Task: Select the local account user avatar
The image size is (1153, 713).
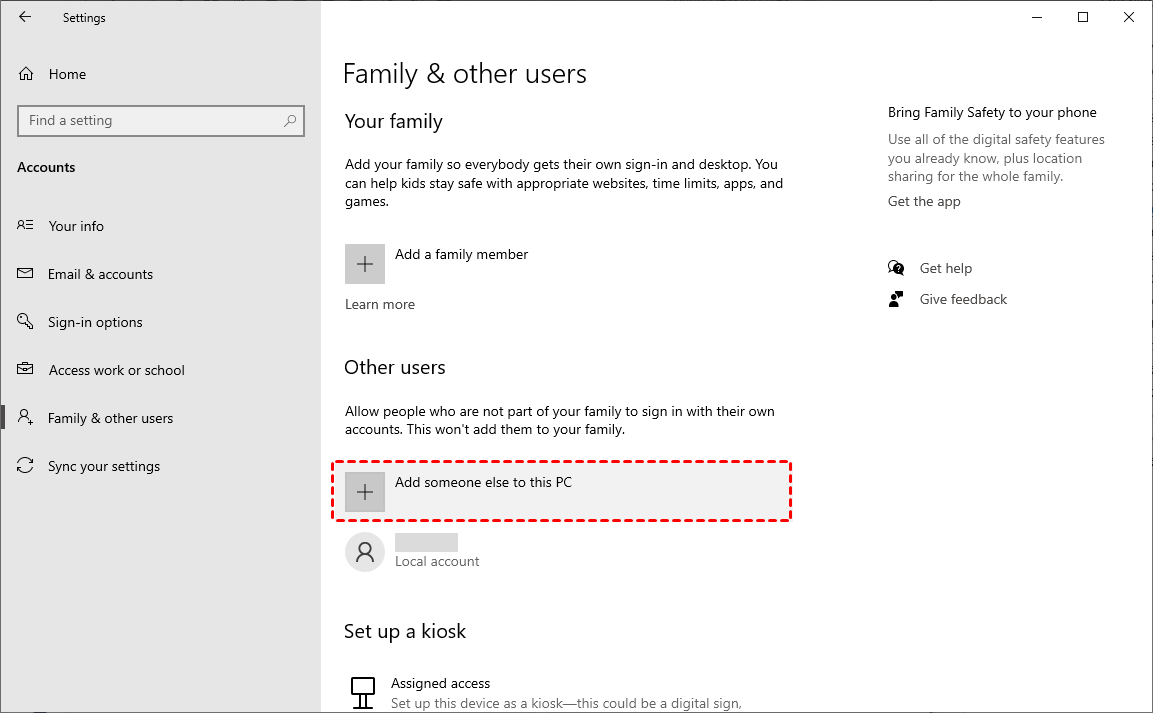Action: 365,552
